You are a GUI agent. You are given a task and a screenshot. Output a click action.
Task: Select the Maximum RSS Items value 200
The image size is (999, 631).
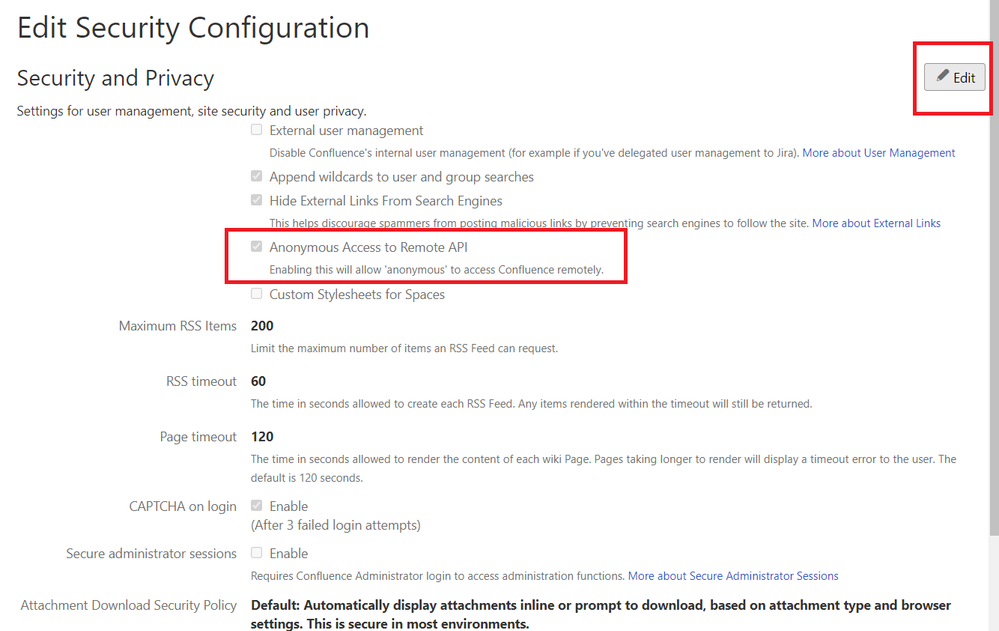click(x=262, y=326)
